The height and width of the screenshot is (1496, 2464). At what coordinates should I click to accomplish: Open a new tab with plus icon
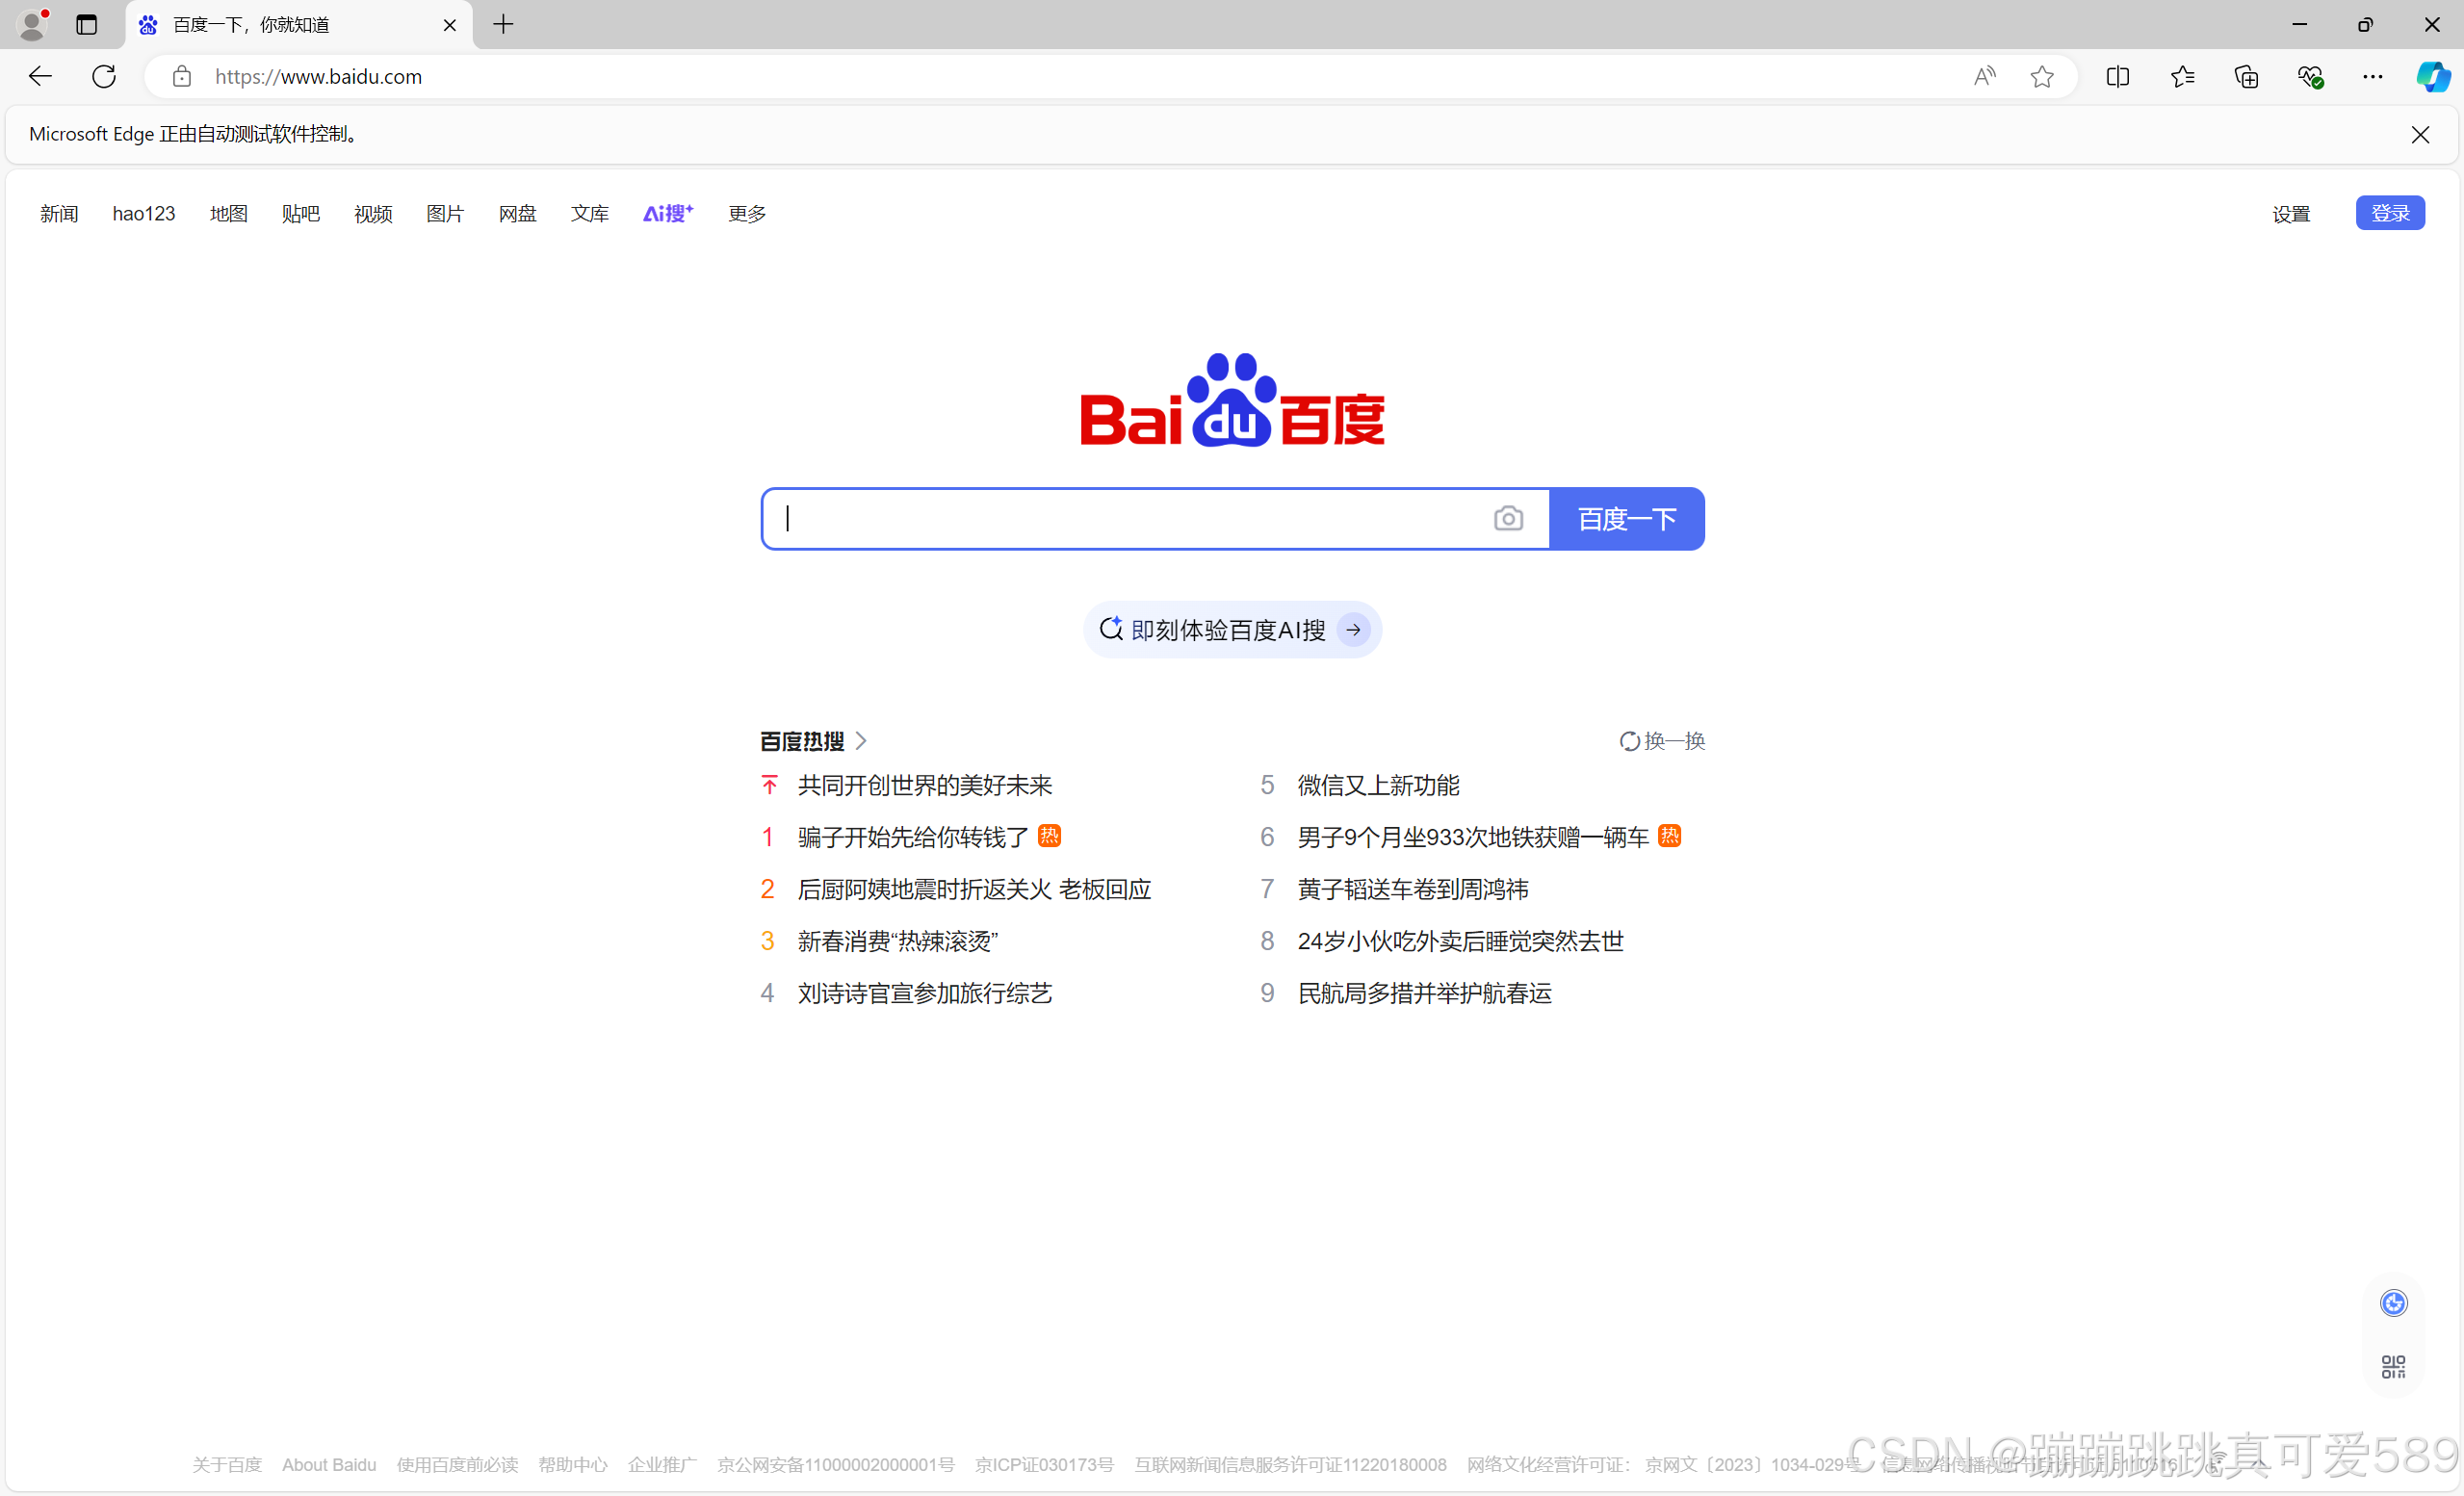[503, 24]
